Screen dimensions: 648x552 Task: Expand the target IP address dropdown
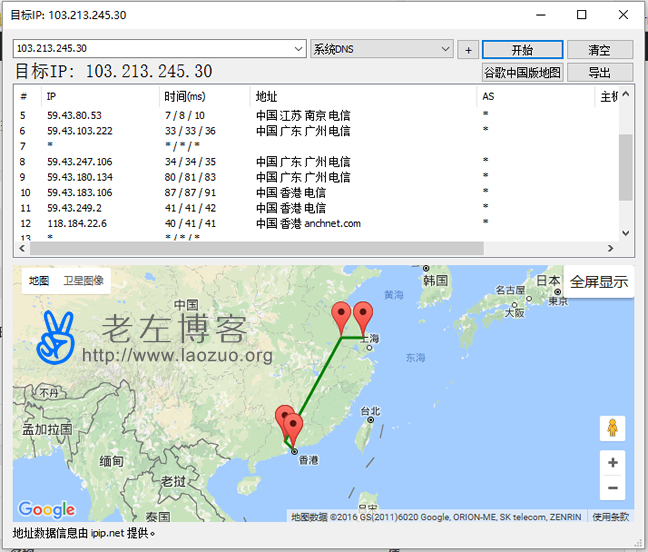point(299,49)
